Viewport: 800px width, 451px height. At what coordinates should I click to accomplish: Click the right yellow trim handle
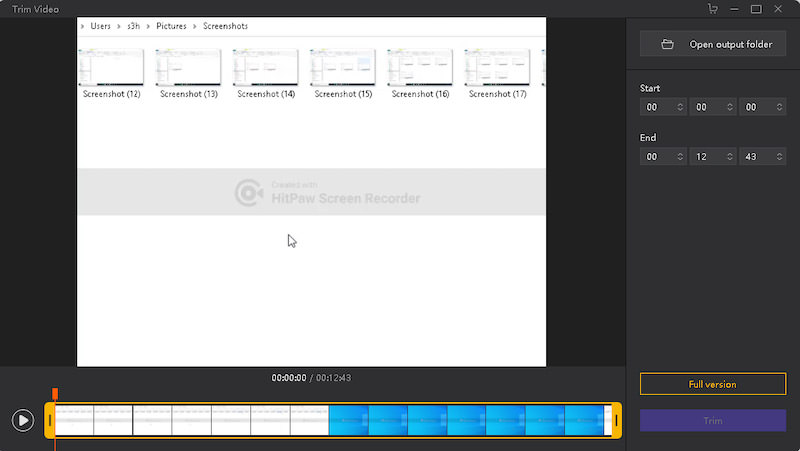tap(616, 420)
